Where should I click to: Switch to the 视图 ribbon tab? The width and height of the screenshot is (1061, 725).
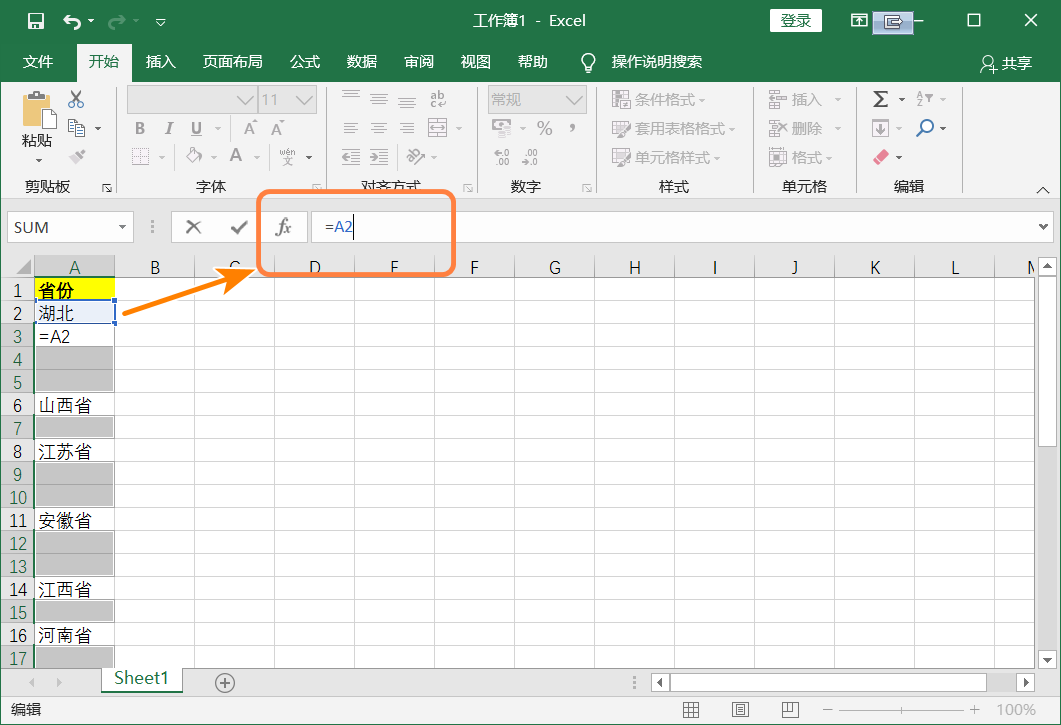pyautogui.click(x=475, y=62)
